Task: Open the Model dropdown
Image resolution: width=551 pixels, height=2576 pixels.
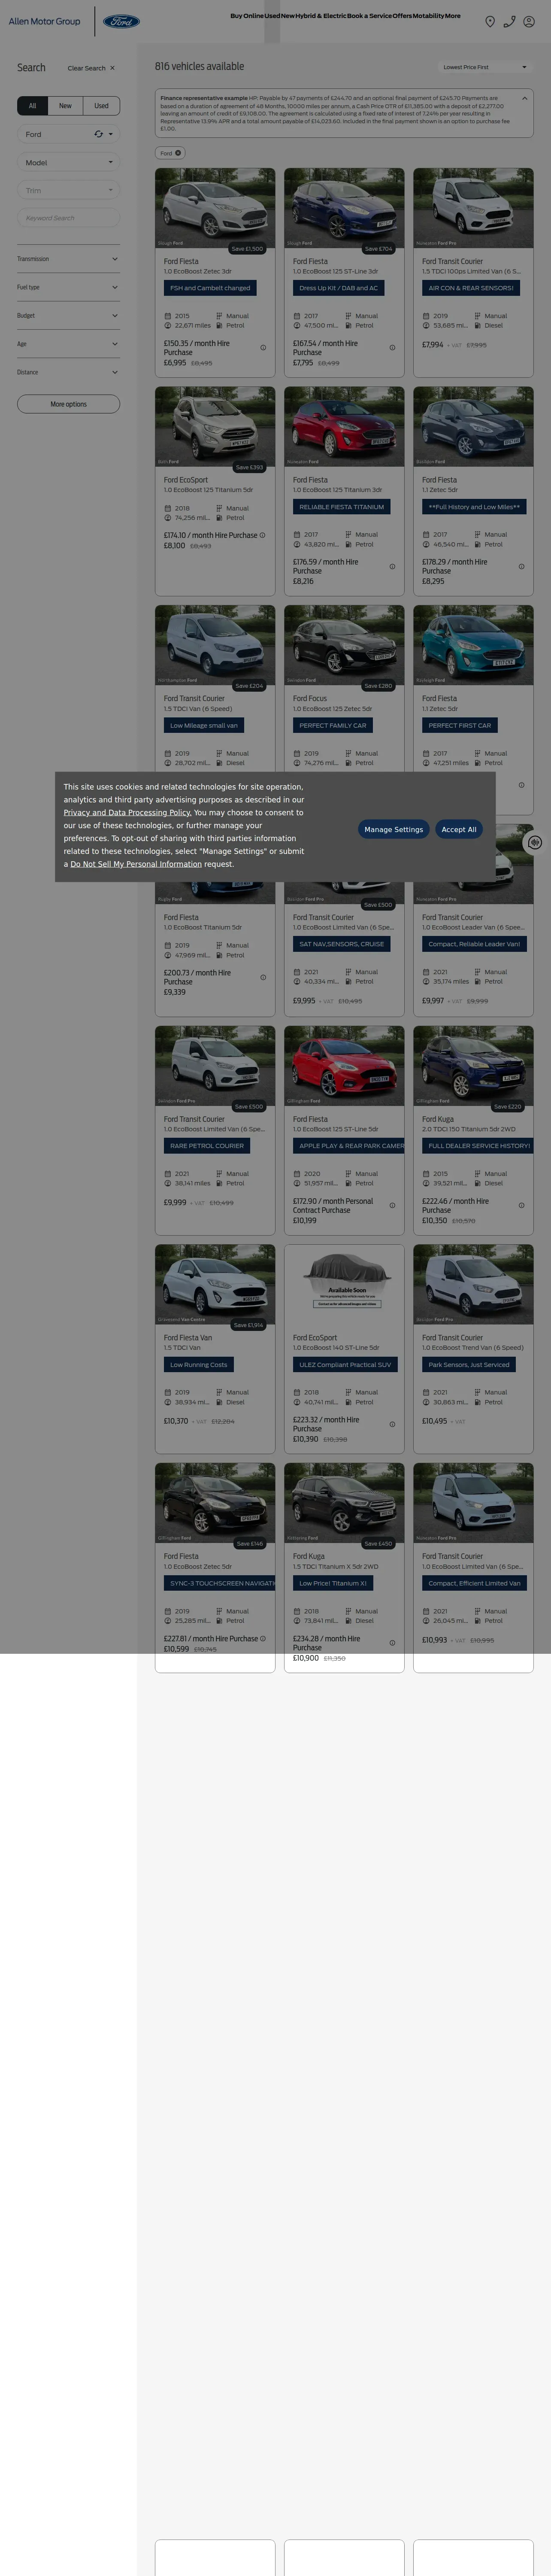Action: 68,162
